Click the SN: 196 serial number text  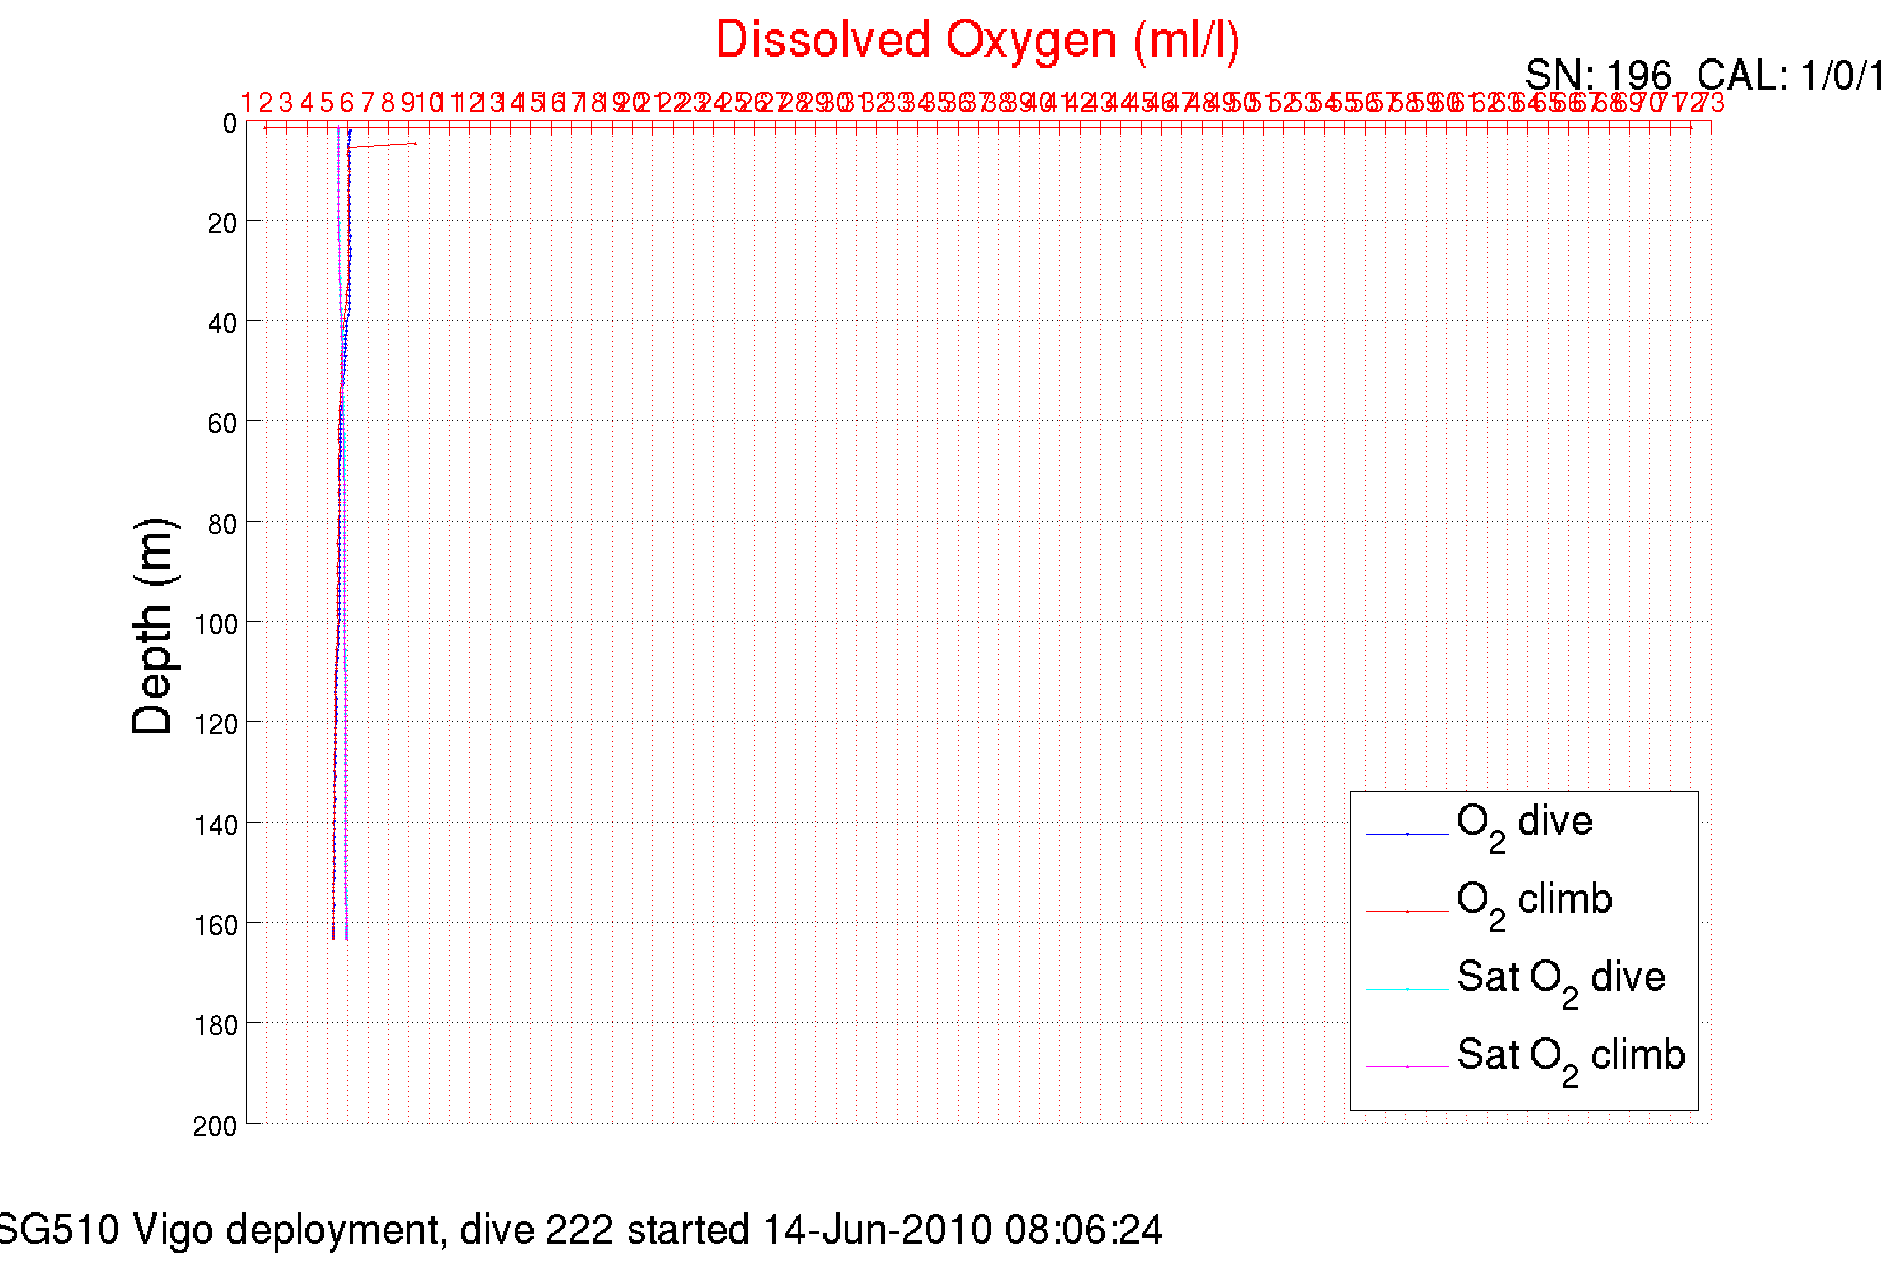(1597, 75)
